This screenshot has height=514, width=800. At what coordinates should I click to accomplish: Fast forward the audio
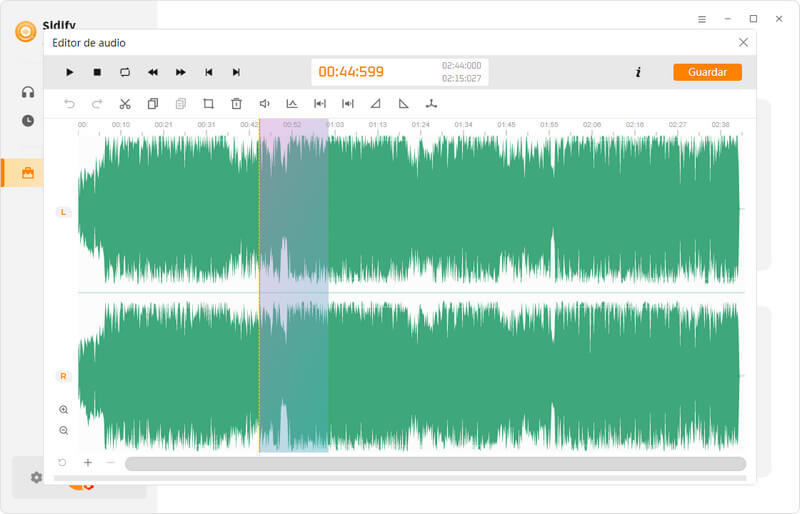pyautogui.click(x=181, y=72)
